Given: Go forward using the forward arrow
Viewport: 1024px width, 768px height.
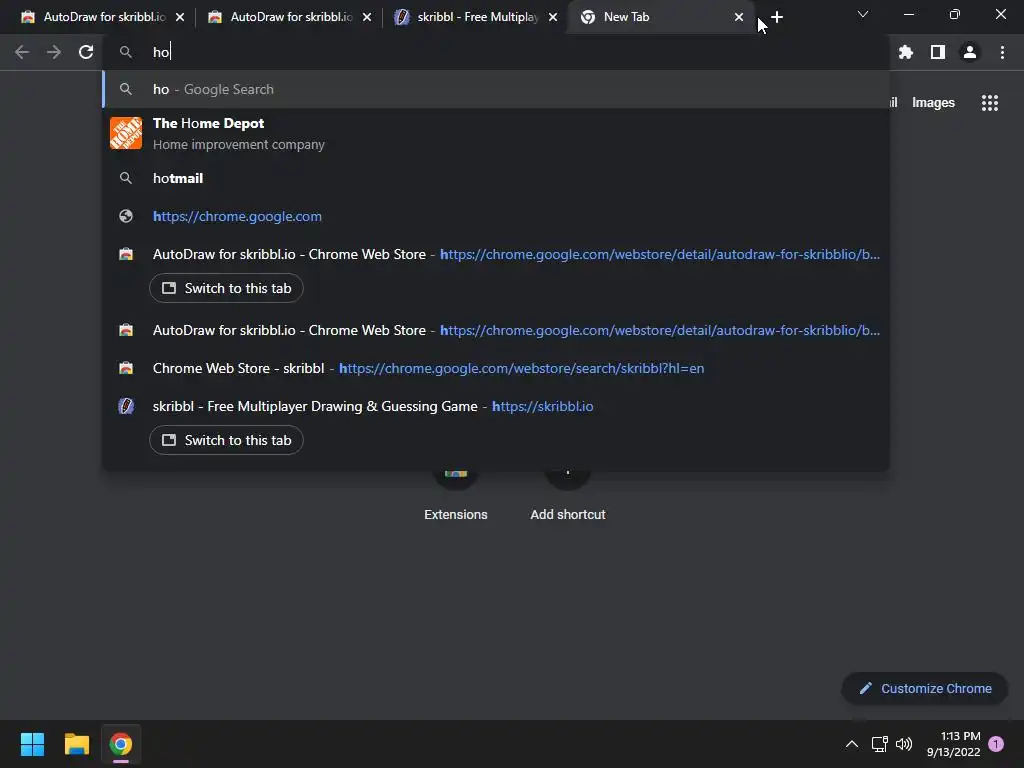Looking at the screenshot, I should coord(54,52).
